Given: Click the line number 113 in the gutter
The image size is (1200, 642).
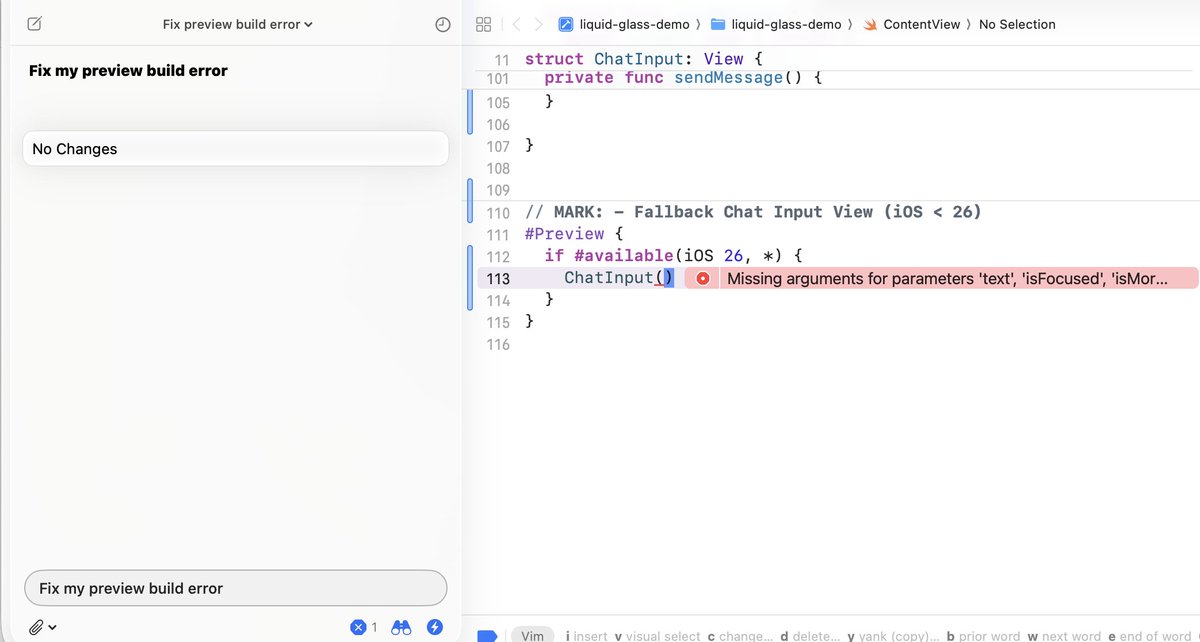Looking at the screenshot, I should click(x=498, y=279).
